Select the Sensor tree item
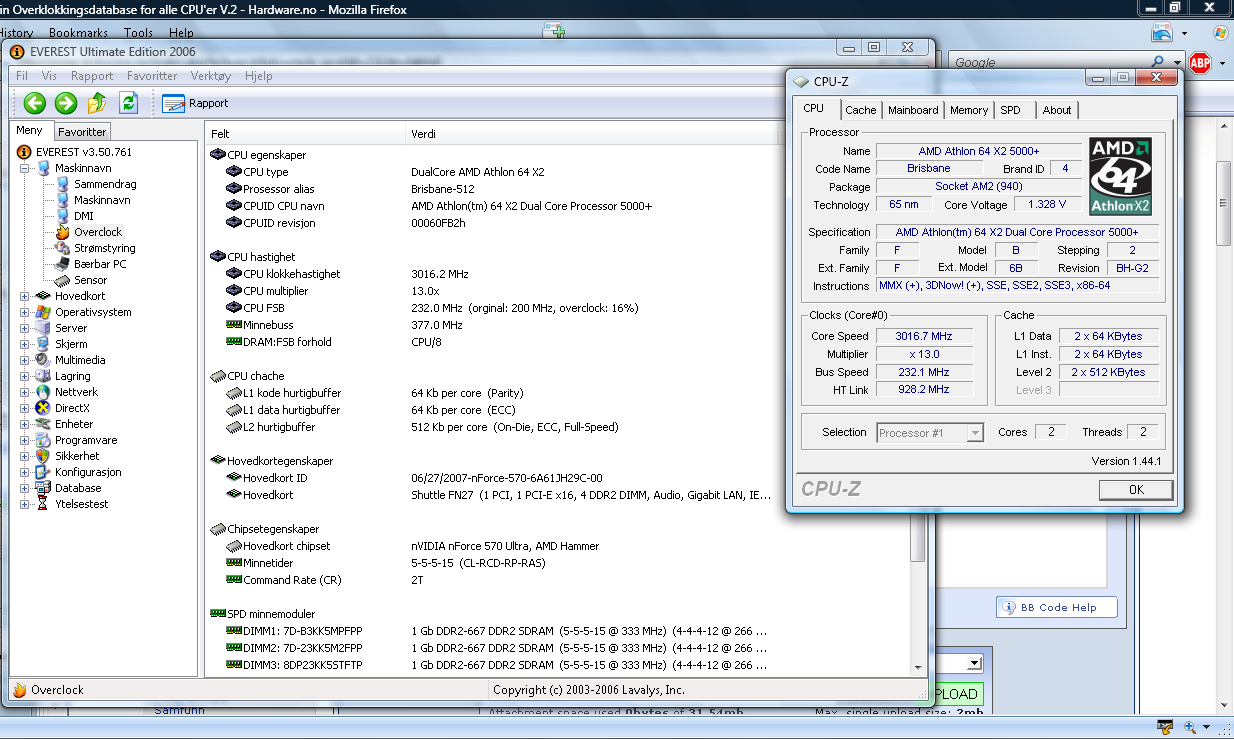The width and height of the screenshot is (1234, 739). click(90, 280)
